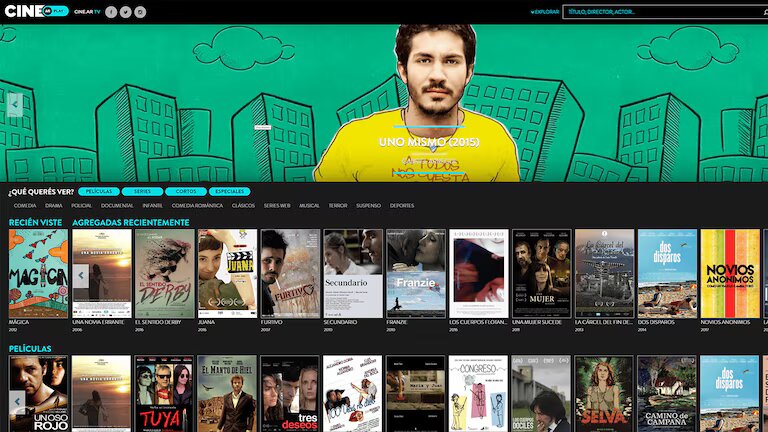The width and height of the screenshot is (768, 432).
Task: Expand the Explorar dropdown
Action: pos(545,12)
